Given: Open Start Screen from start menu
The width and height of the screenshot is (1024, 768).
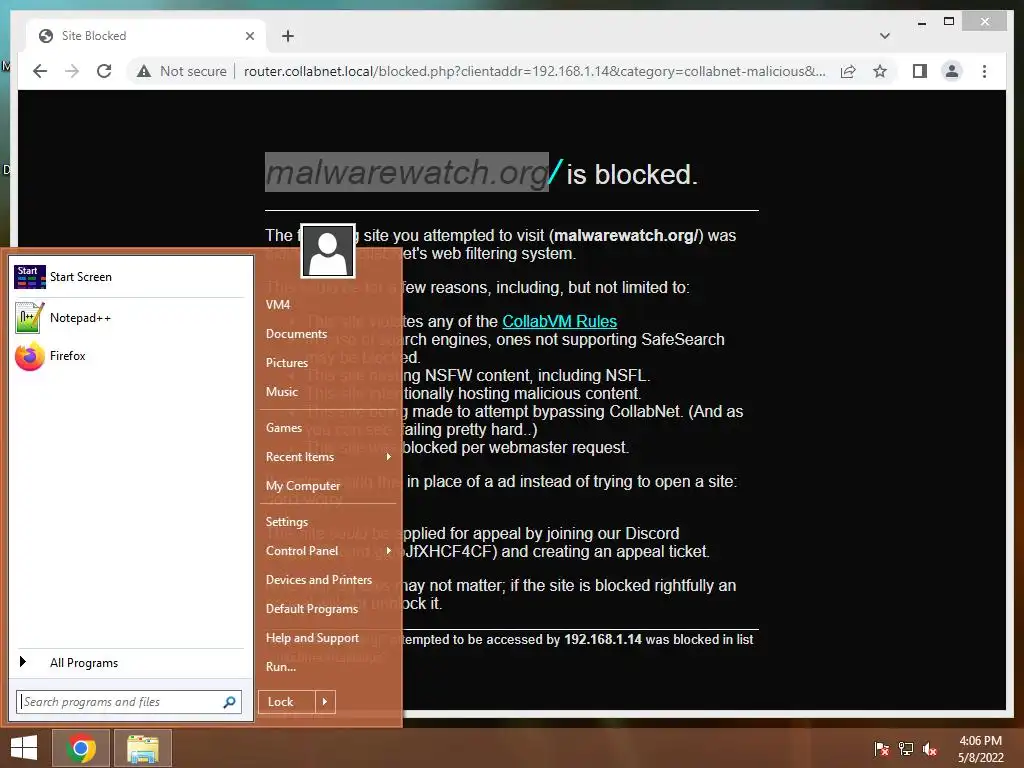Looking at the screenshot, I should click(x=129, y=277).
